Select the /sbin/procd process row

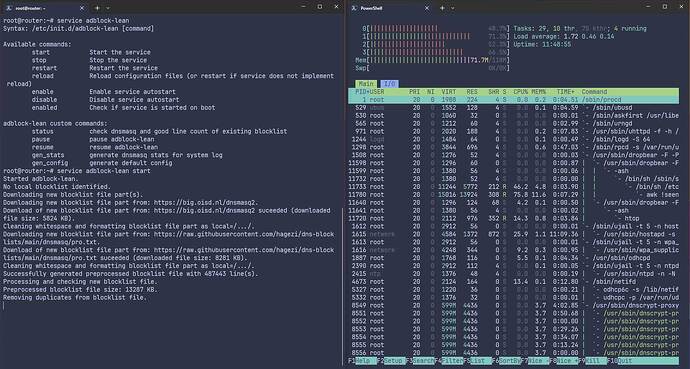(514, 100)
